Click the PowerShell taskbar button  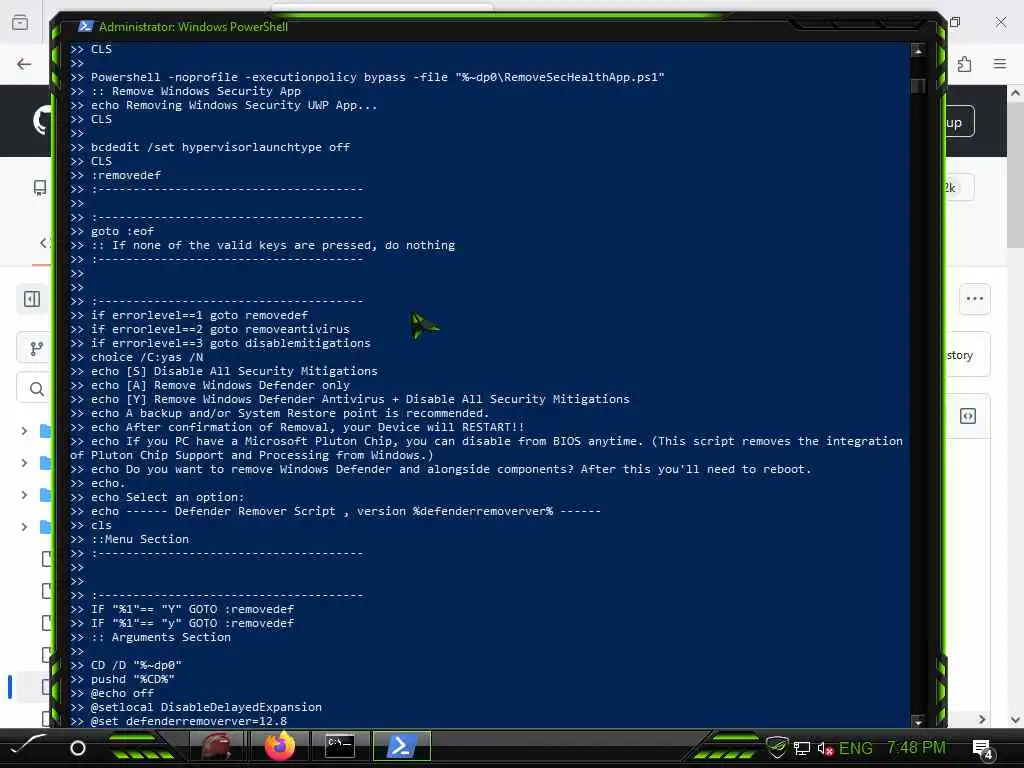click(402, 746)
